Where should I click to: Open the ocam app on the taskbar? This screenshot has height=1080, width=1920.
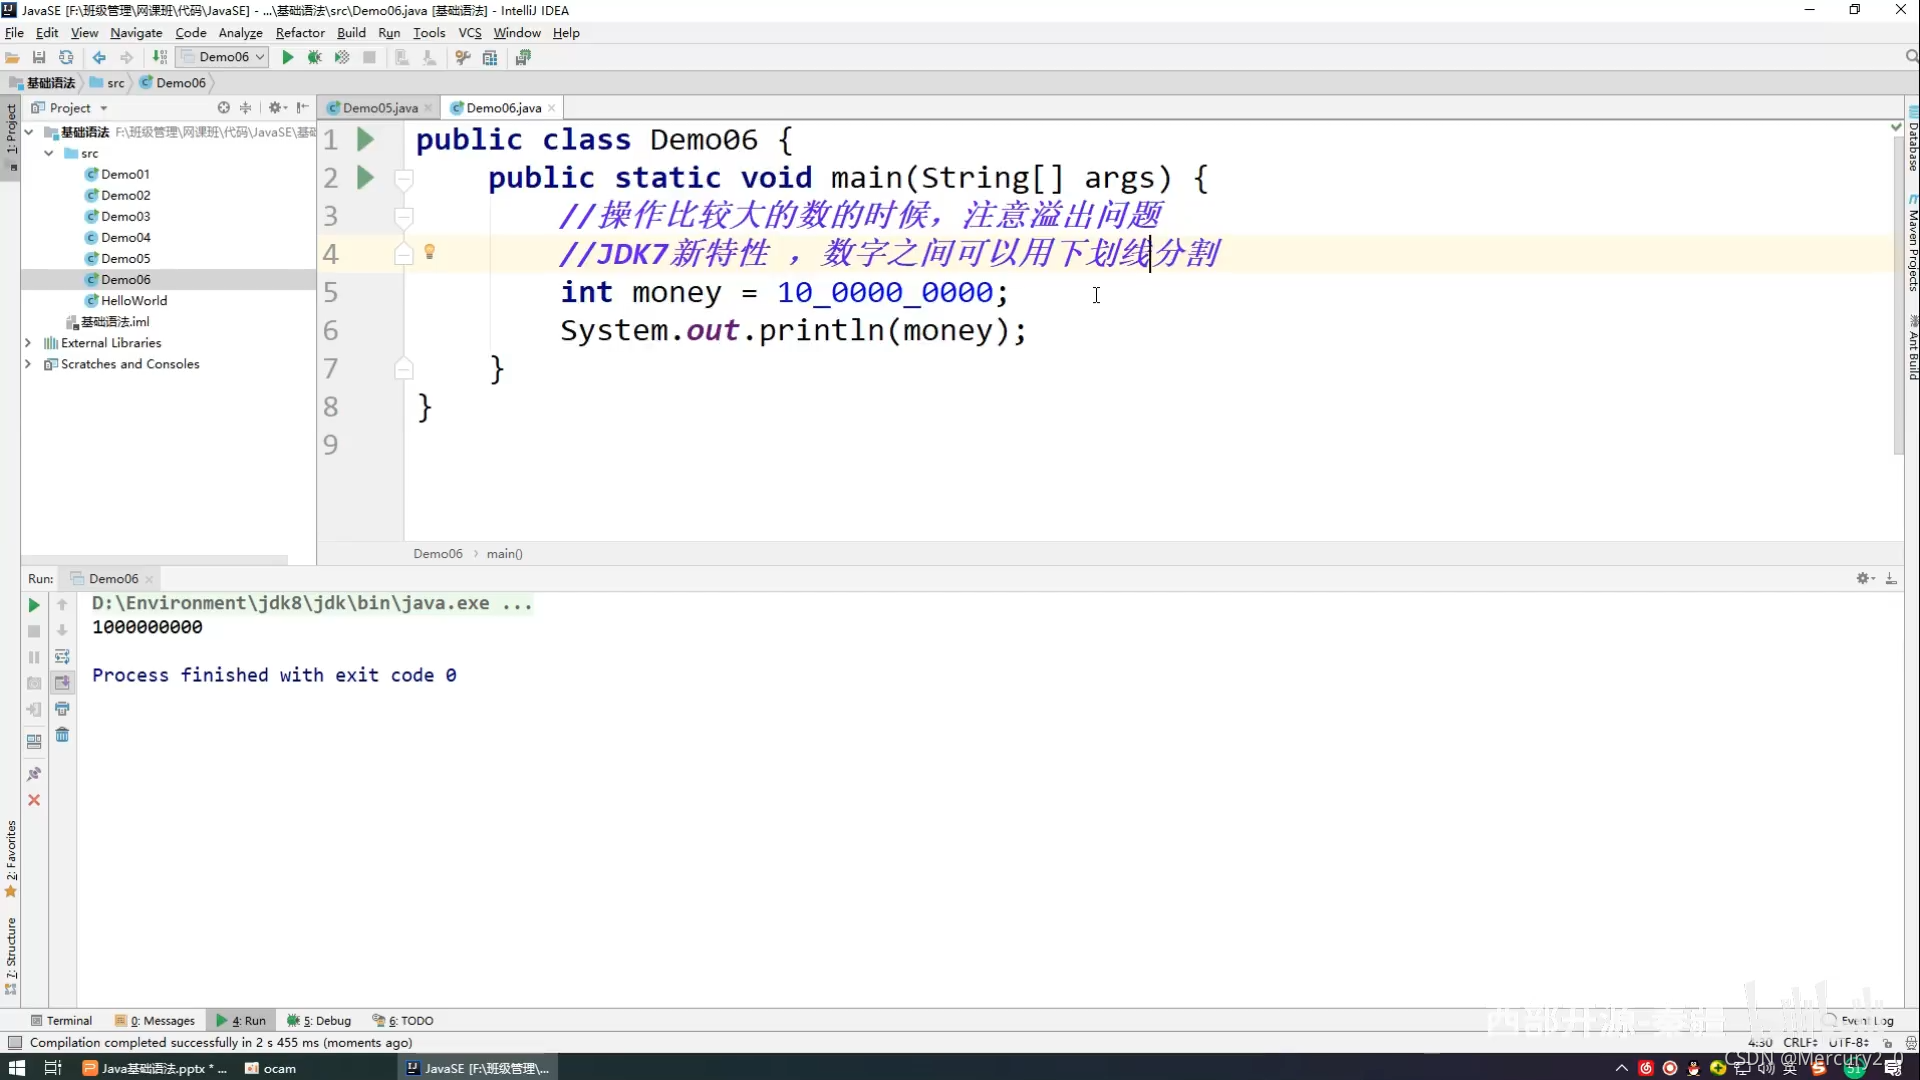tap(270, 1068)
